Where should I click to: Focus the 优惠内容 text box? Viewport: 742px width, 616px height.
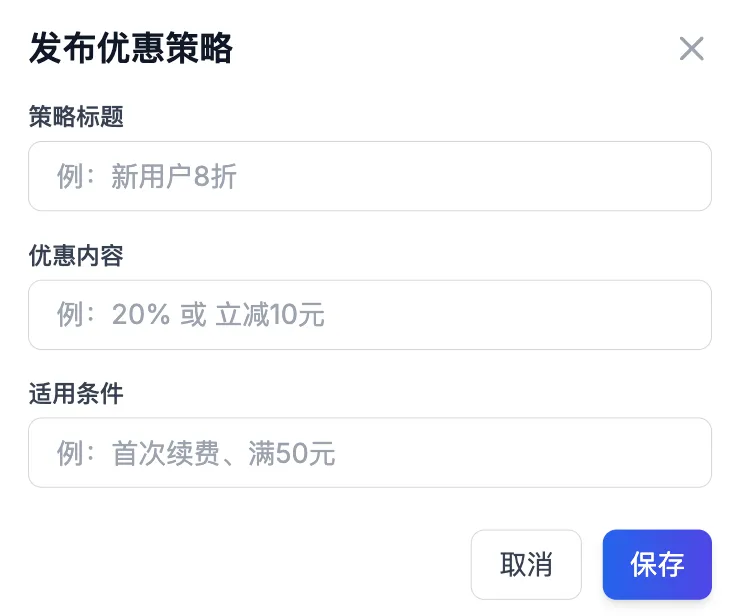pos(369,315)
